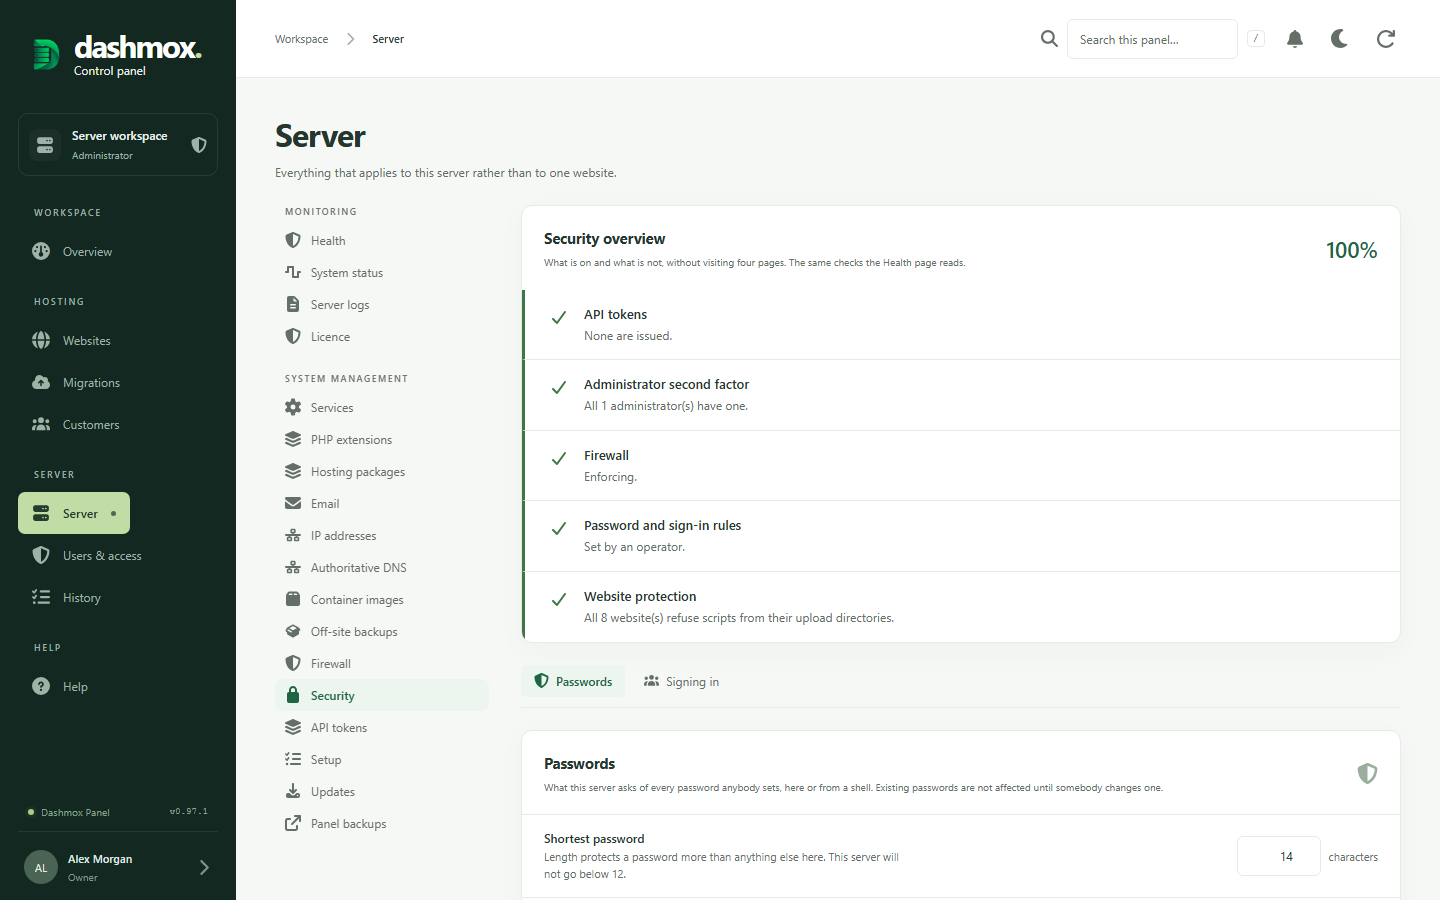
Task: Click the 100% security score
Action: click(1351, 250)
